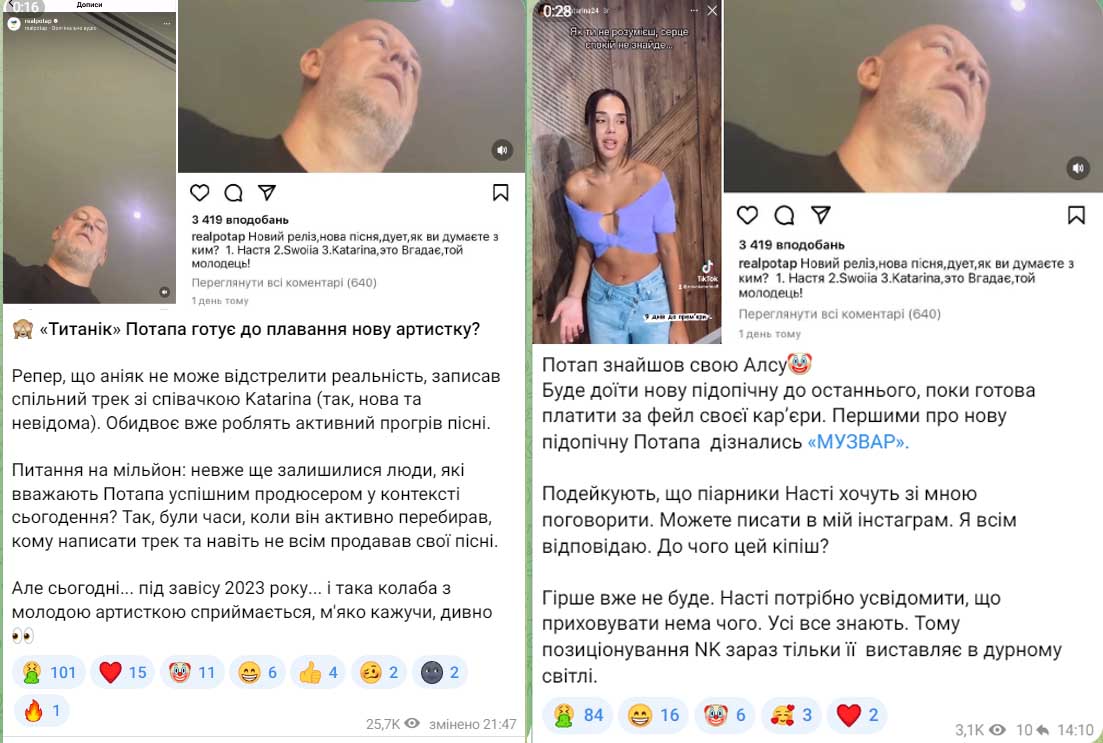
Task: Open the «МУЗВАР» link
Action: (x=858, y=442)
